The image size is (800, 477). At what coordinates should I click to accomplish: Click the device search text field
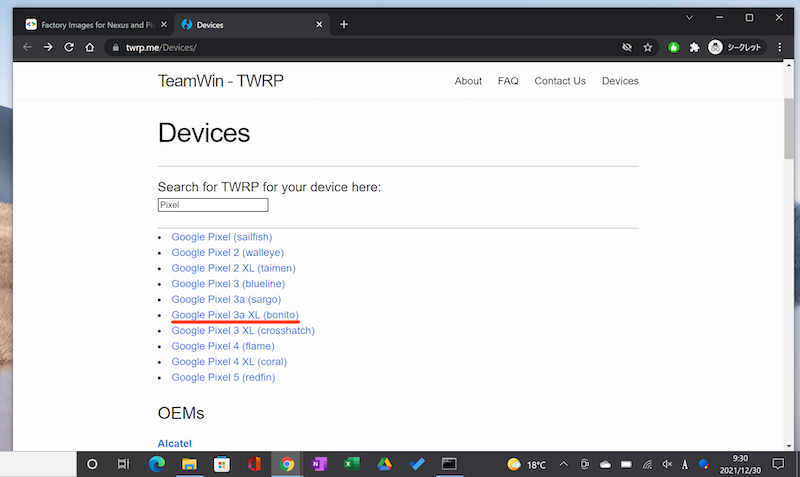click(213, 205)
